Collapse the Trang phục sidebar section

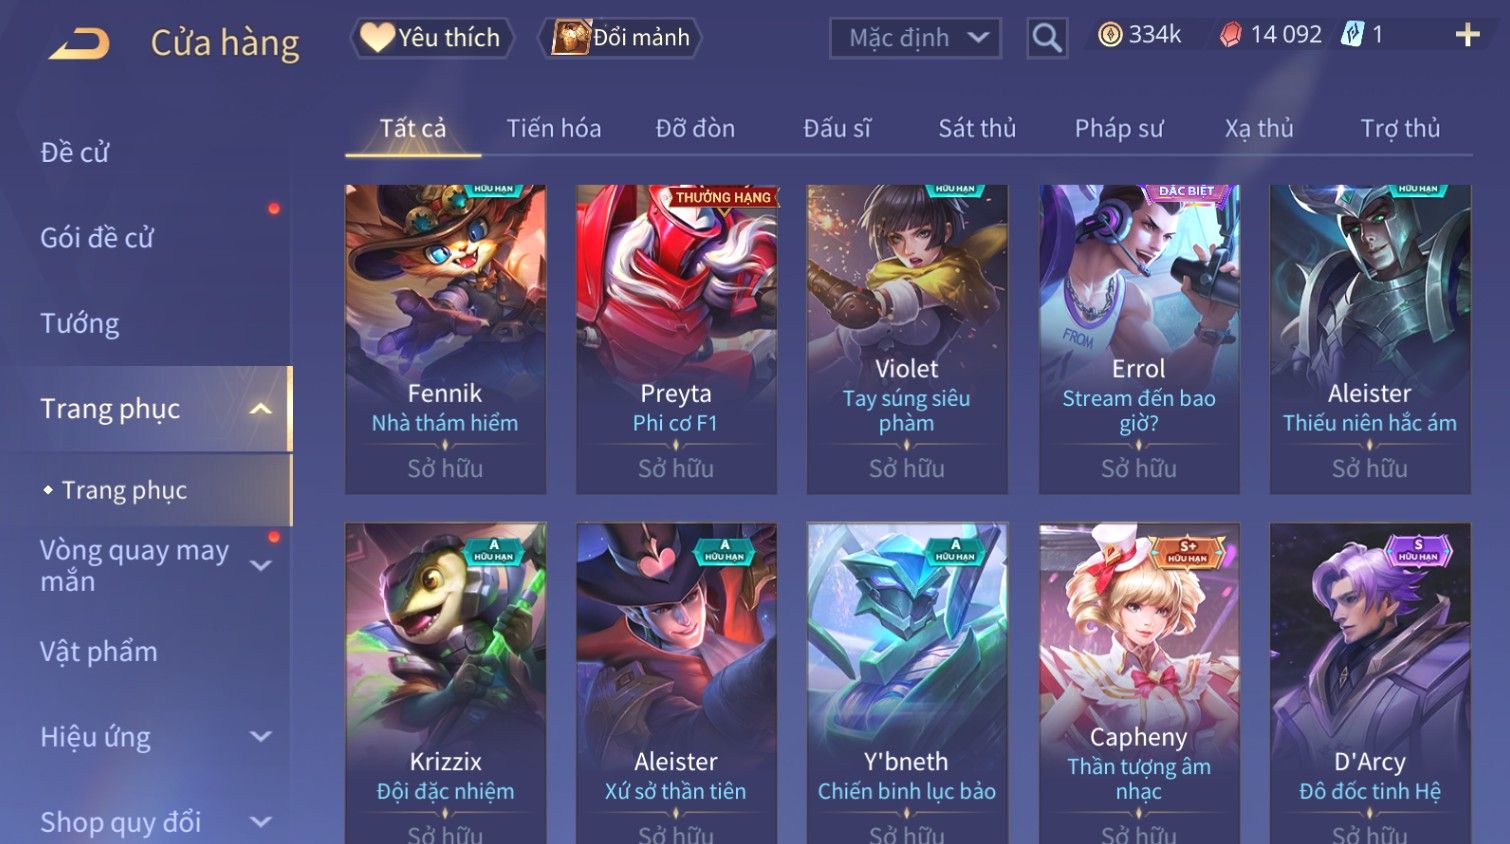pyautogui.click(x=261, y=409)
